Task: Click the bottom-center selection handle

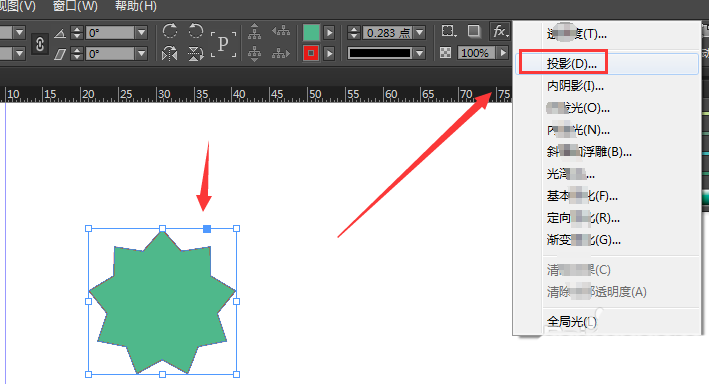Action: pyautogui.click(x=162, y=375)
